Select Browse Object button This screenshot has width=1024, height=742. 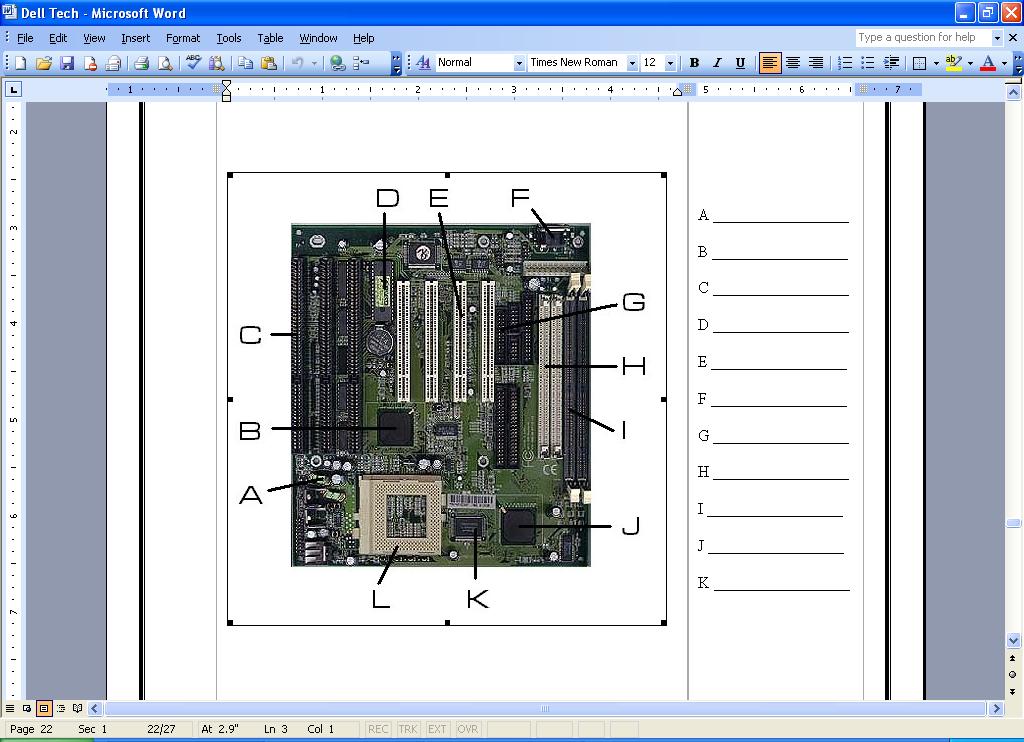click(1013, 675)
